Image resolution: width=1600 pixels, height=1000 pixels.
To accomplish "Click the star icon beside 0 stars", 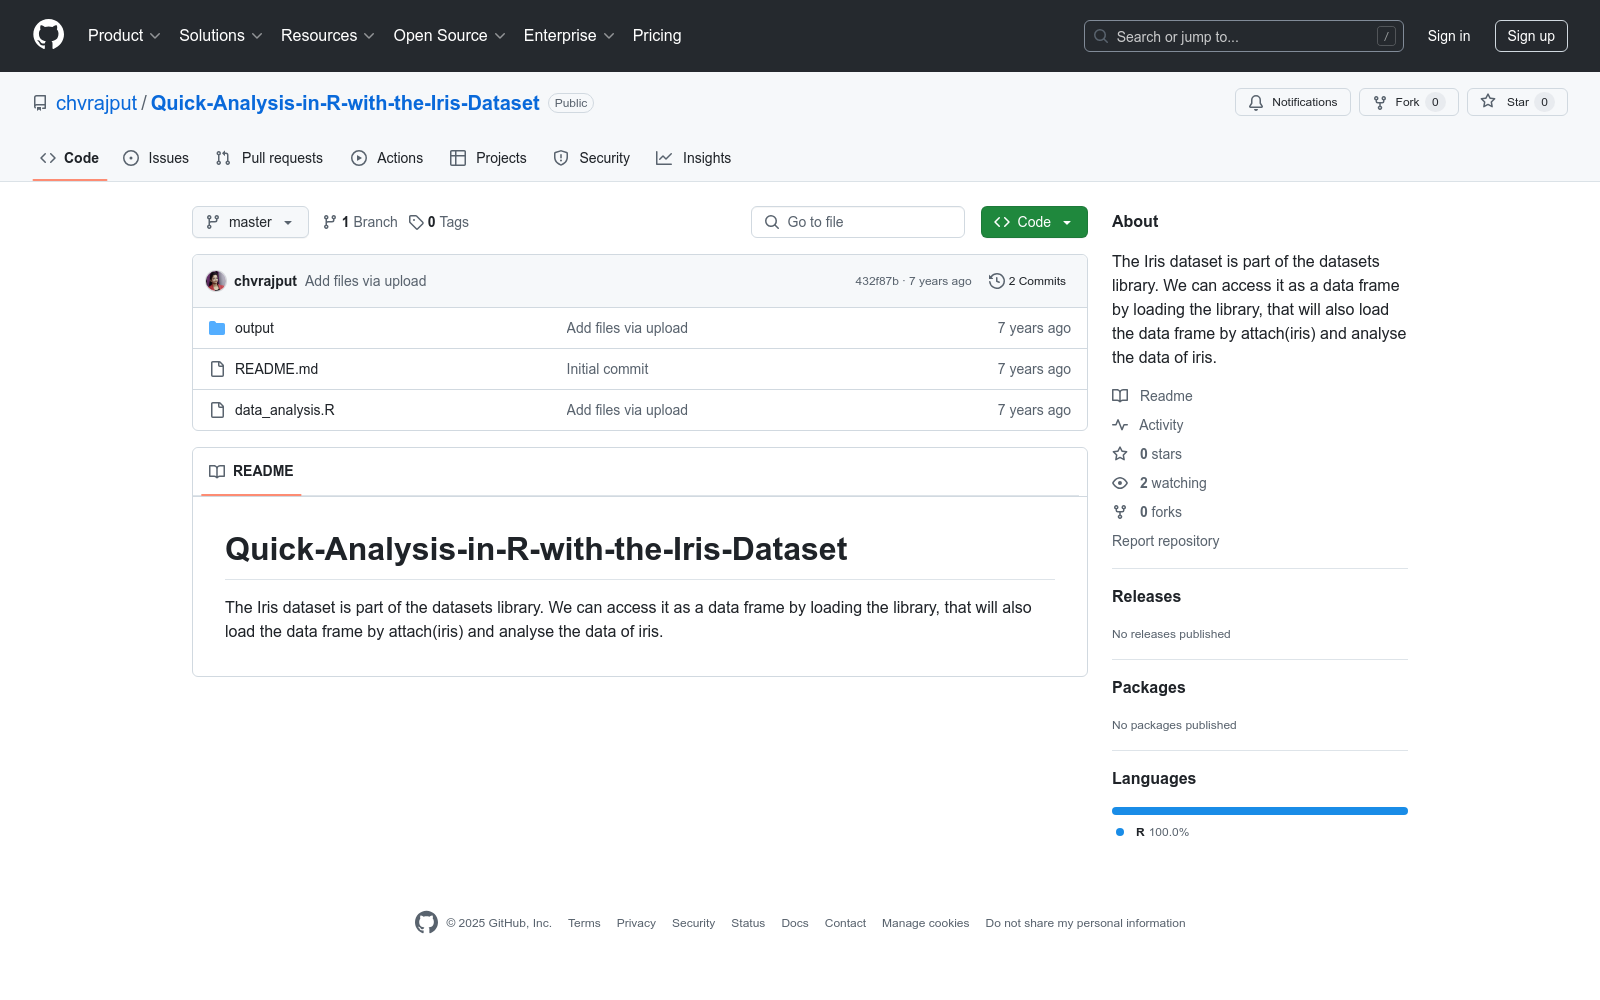I will [x=1120, y=454].
